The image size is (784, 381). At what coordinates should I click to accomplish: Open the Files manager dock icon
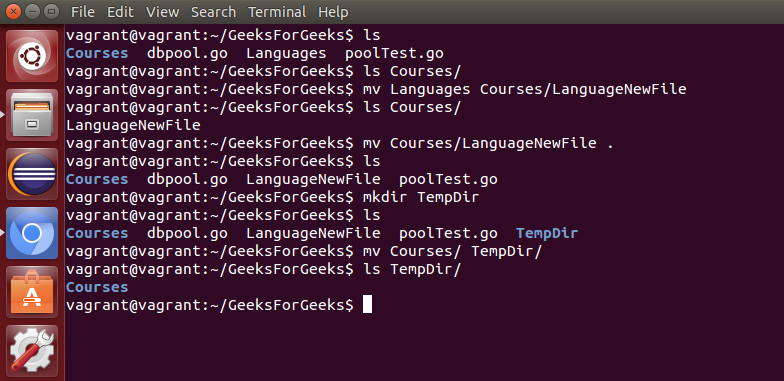tap(32, 115)
